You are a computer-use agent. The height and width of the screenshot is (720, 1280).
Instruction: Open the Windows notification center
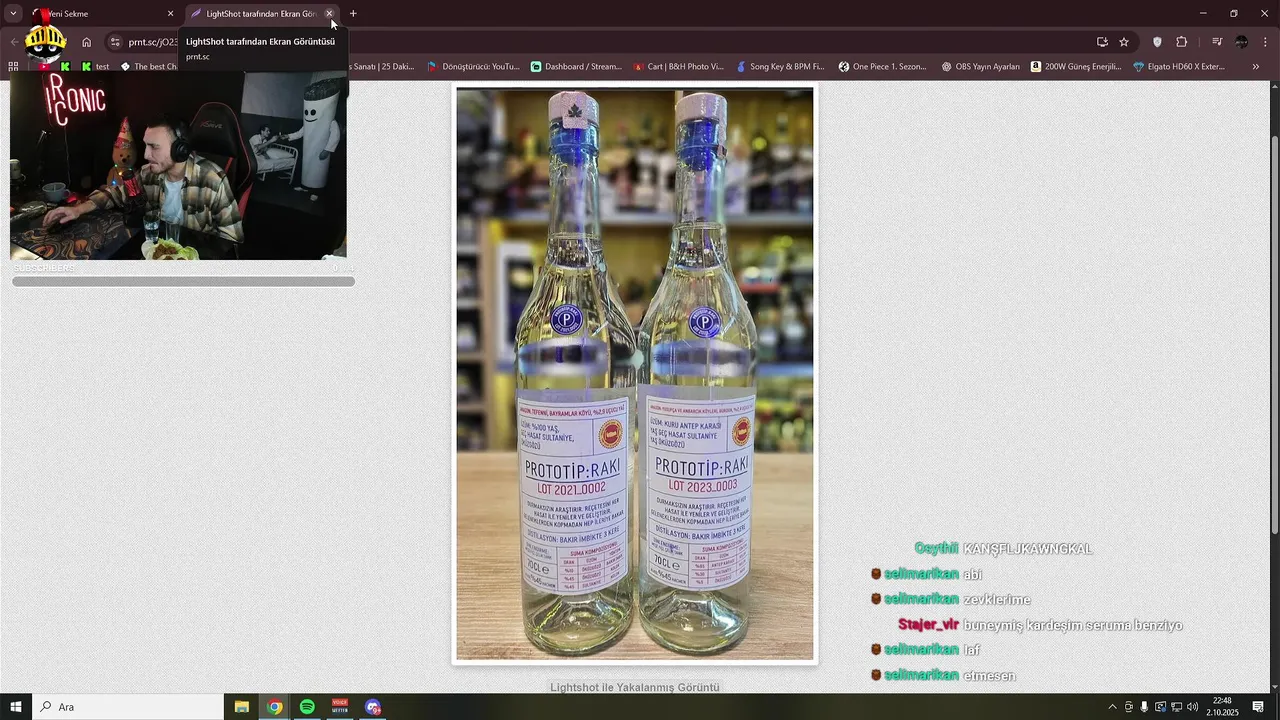tap(1258, 707)
